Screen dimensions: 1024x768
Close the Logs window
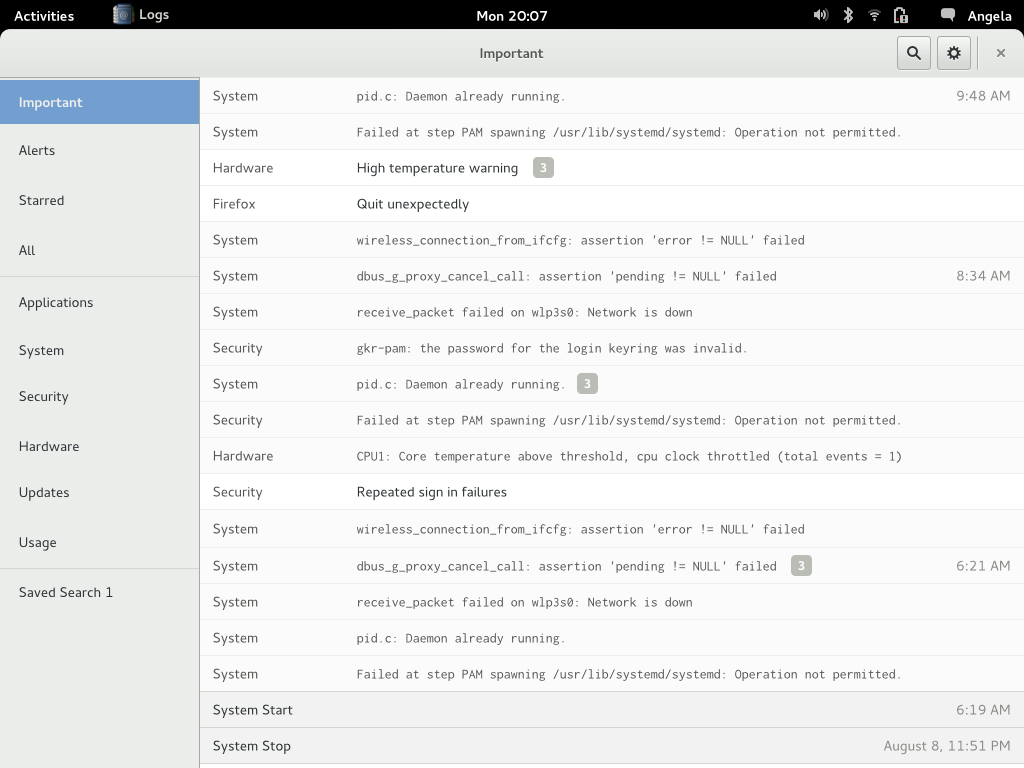pos(1000,53)
